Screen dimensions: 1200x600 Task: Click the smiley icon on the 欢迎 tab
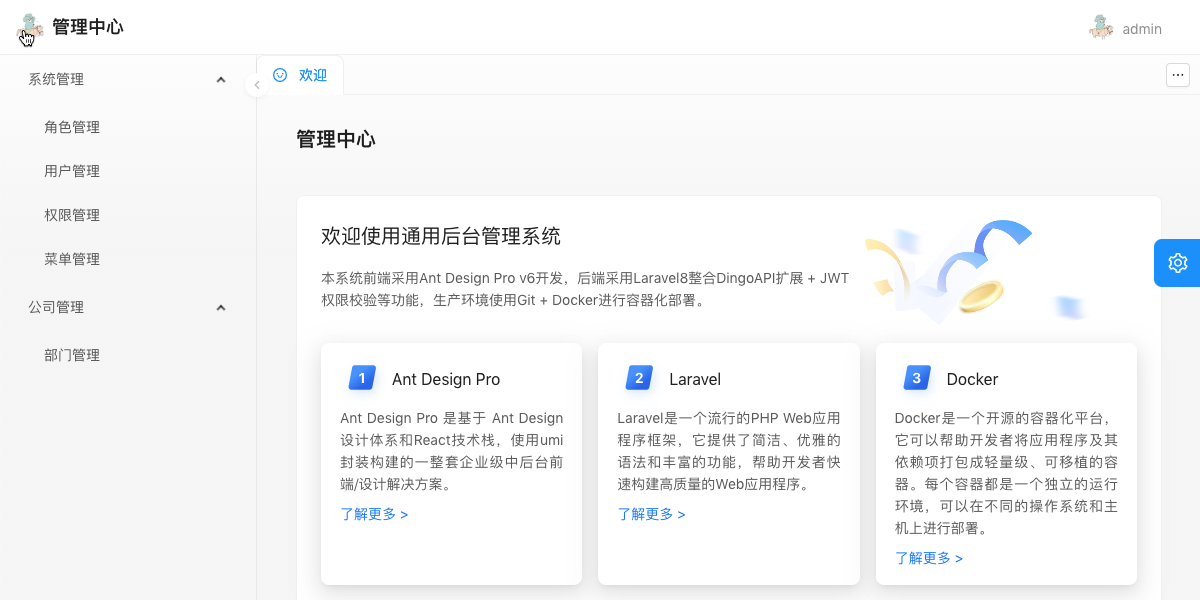[x=280, y=75]
